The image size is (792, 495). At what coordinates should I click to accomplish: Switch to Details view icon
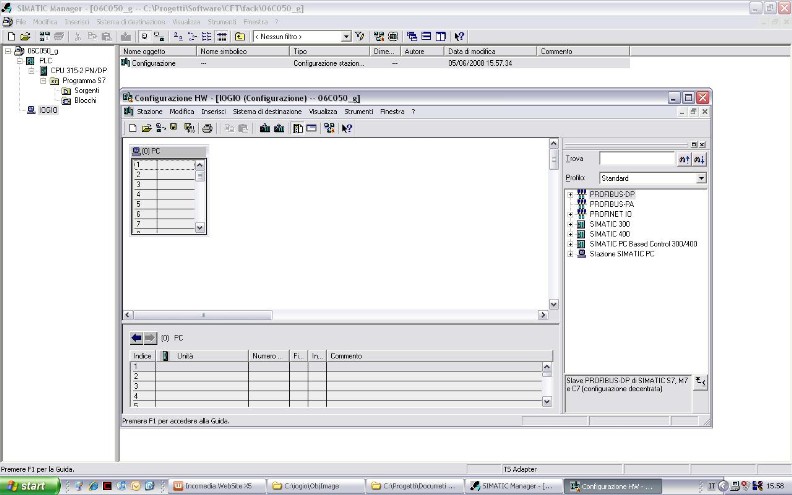(x=221, y=36)
